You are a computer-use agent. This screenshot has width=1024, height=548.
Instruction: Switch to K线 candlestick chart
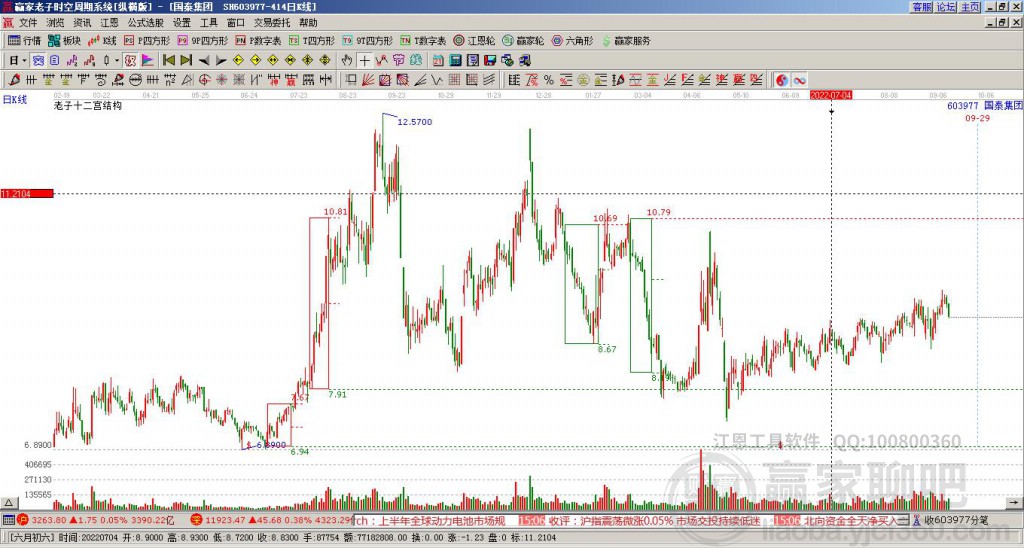[x=101, y=40]
